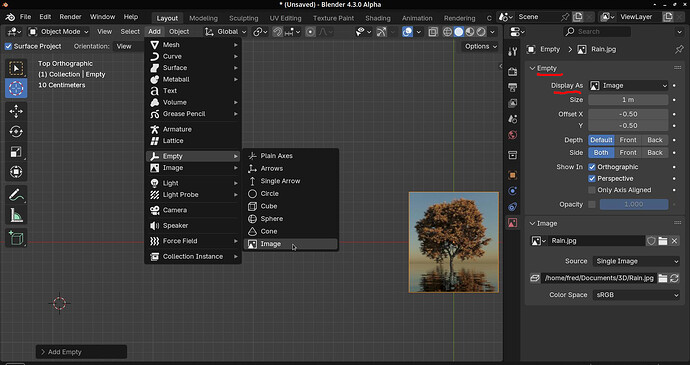This screenshot has width=690, height=365.
Task: Set Side to Back
Action: coord(655,152)
